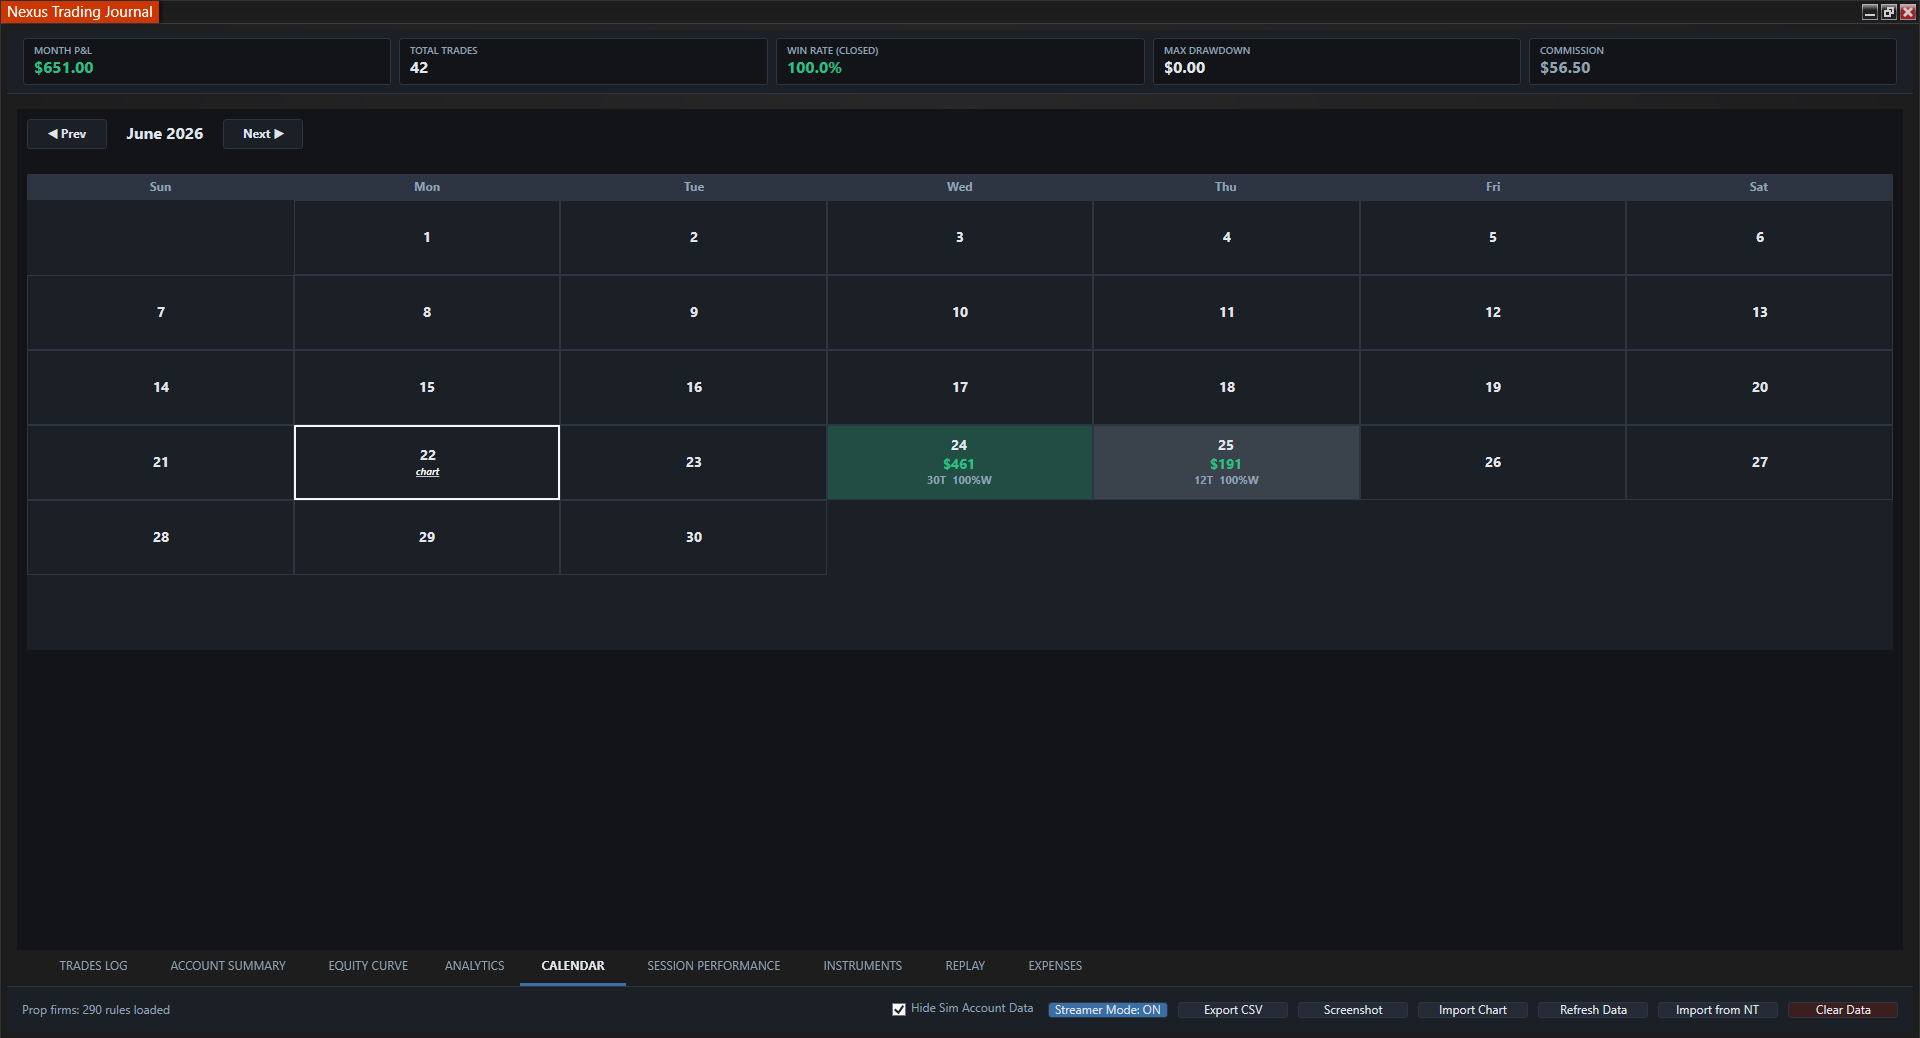Select calendar day 3
This screenshot has height=1038, width=1920.
point(960,238)
